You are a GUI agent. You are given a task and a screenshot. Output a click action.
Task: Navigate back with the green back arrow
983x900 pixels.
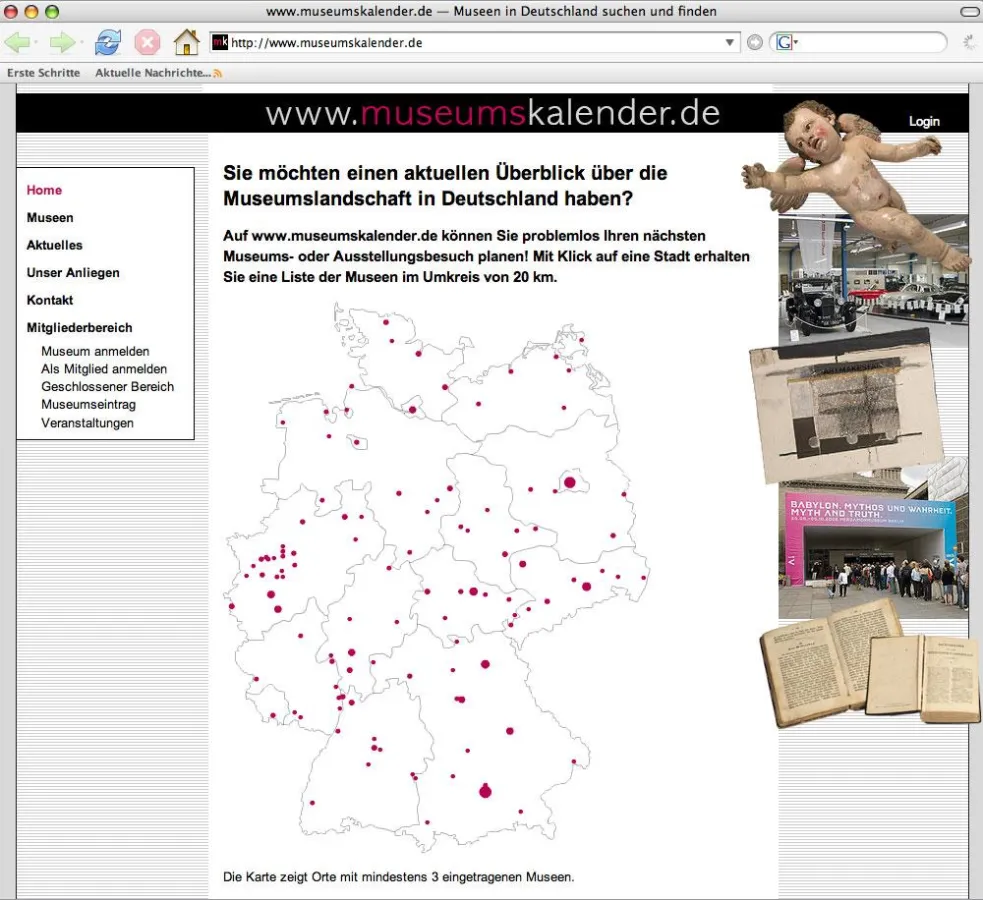[18, 42]
